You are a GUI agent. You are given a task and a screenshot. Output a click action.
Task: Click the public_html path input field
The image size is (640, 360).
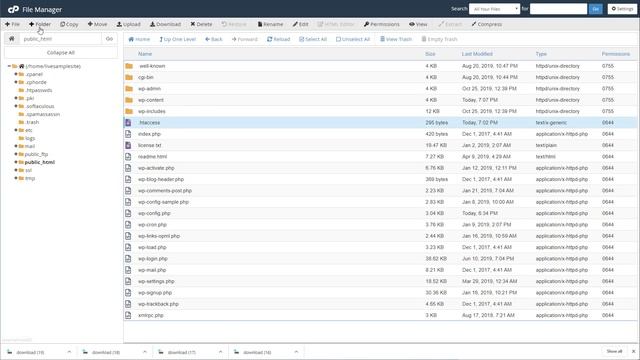click(x=60, y=39)
